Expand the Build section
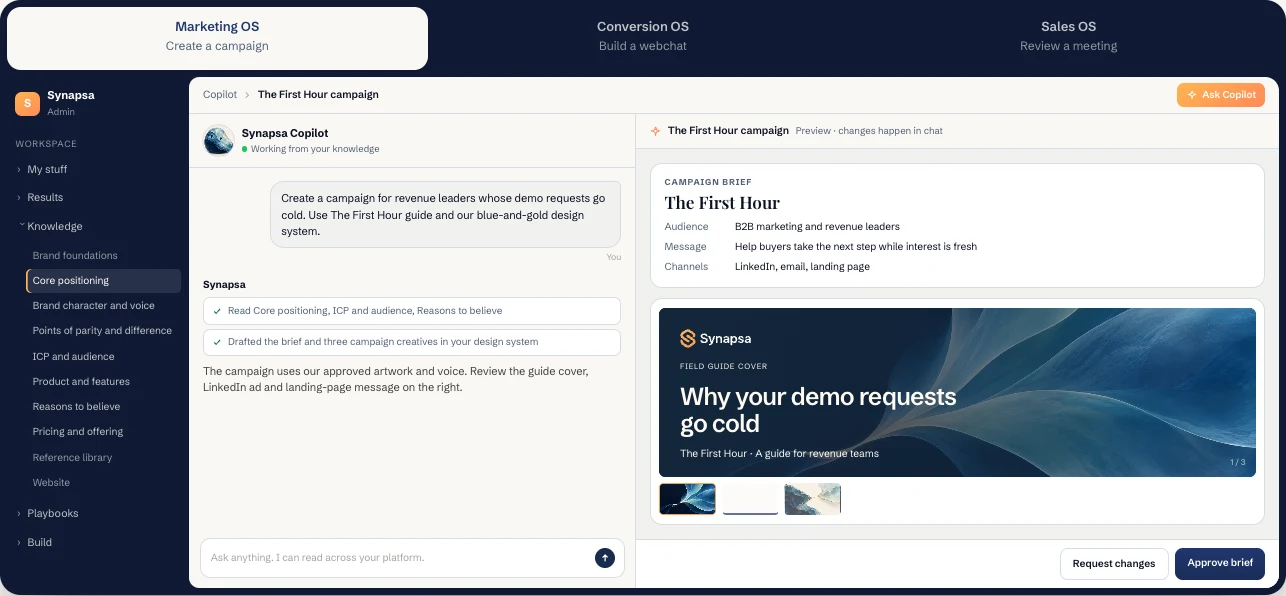 [39, 542]
